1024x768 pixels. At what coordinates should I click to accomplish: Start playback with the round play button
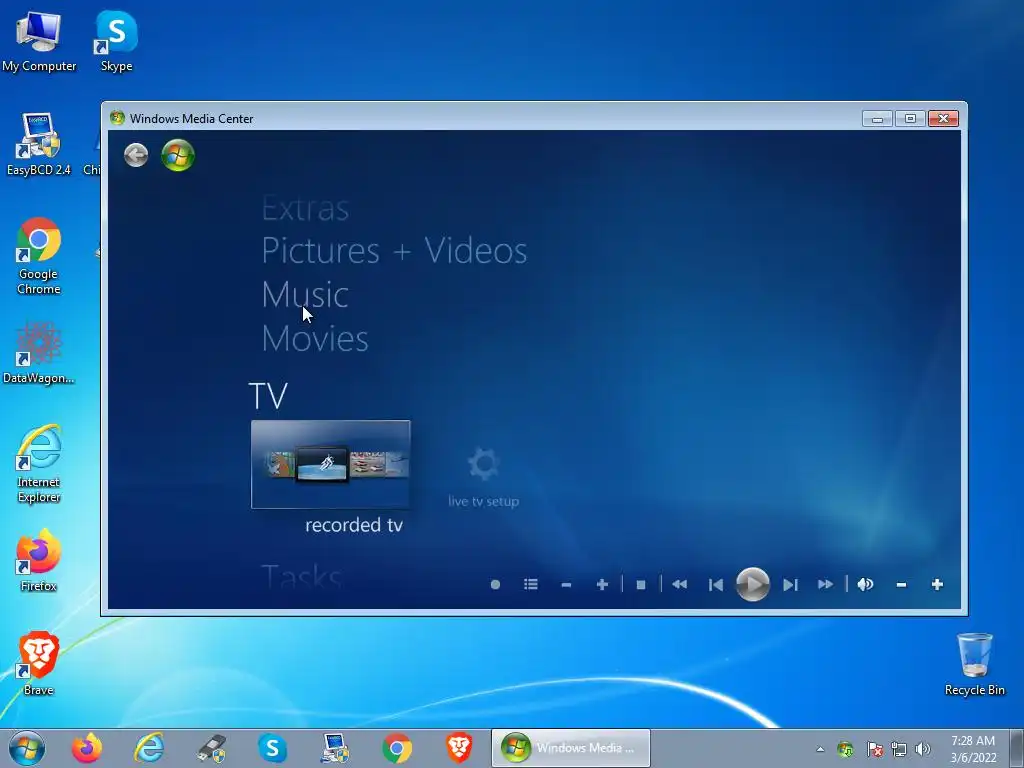pyautogui.click(x=752, y=584)
